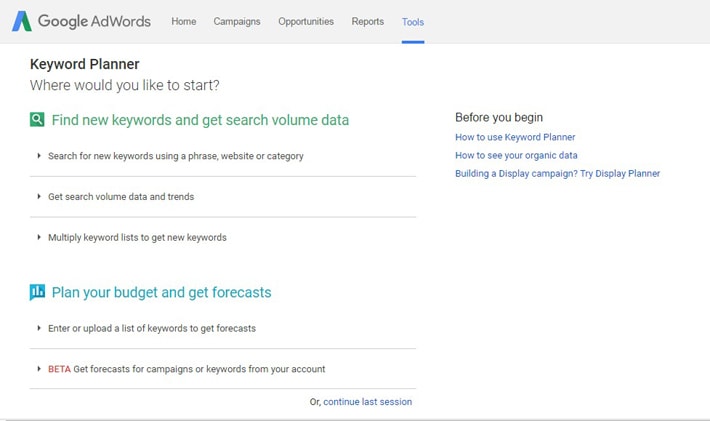The image size is (710, 421).
Task: Expand triangle beside Enter or upload a list
Action: 39,328
